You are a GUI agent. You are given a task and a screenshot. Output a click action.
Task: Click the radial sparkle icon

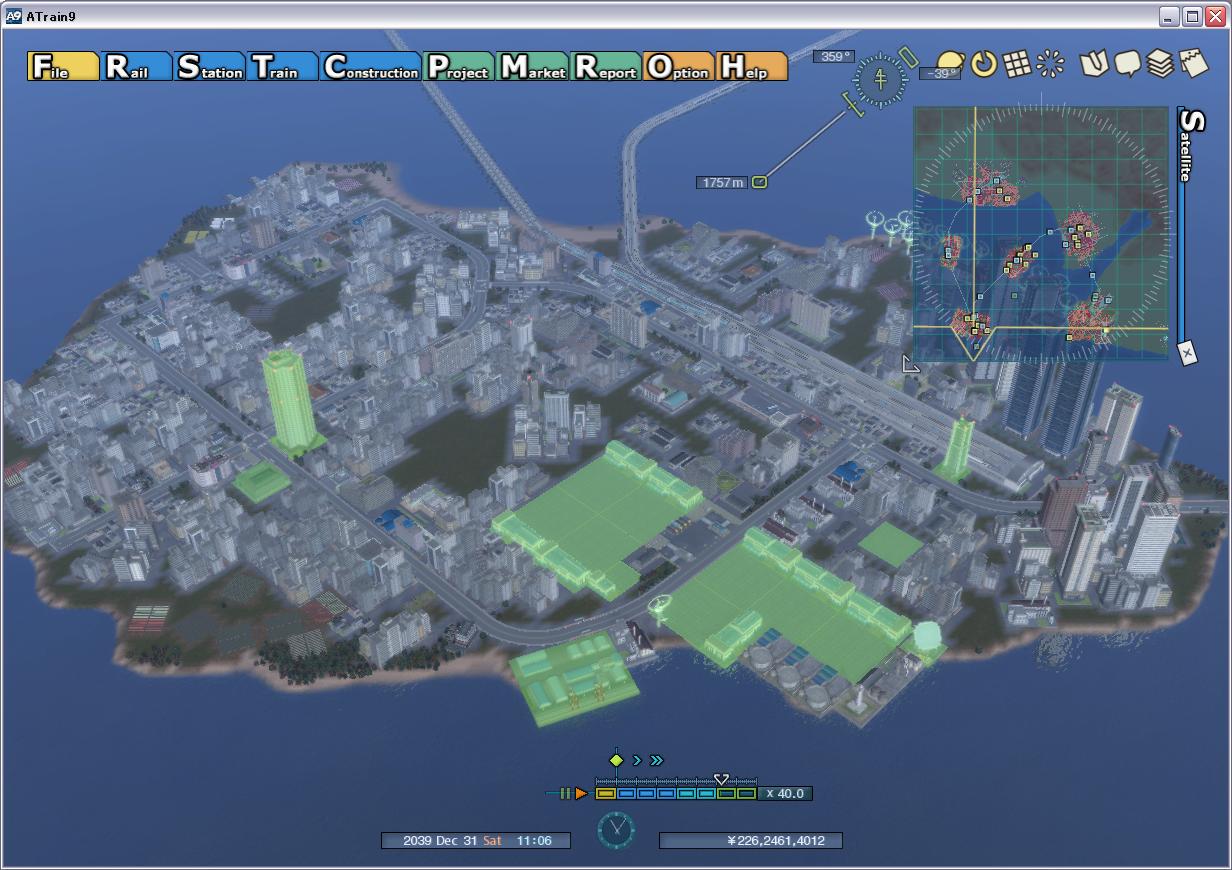tap(1050, 64)
